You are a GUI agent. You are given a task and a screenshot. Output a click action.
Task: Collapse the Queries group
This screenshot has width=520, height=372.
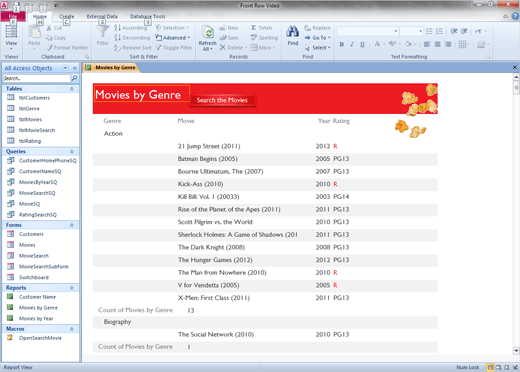tap(72, 152)
